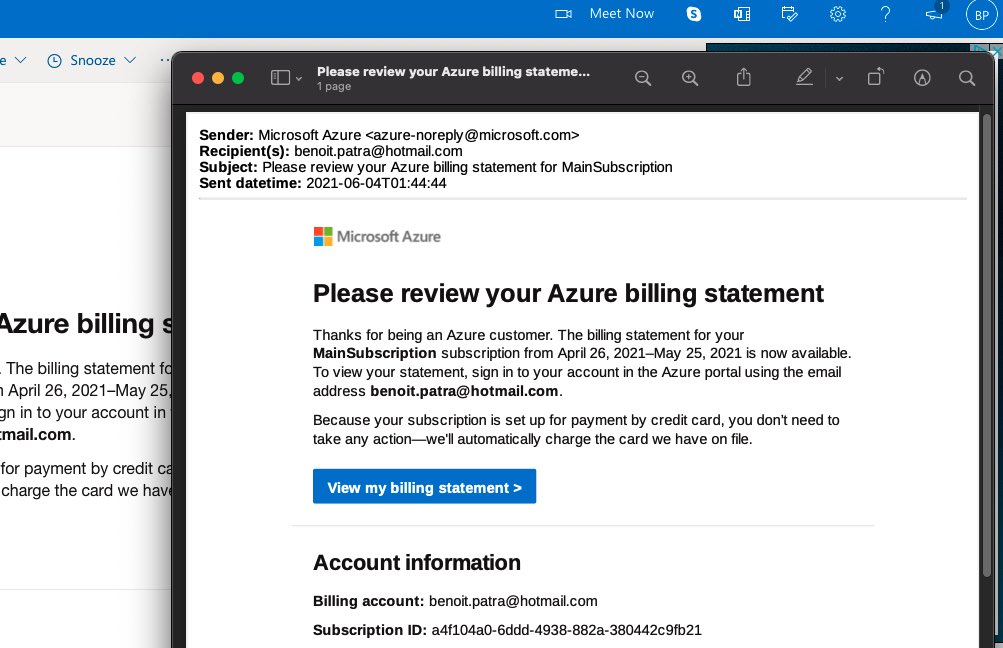Open My Day calendar-check icon
1003x648 pixels.
coord(789,14)
